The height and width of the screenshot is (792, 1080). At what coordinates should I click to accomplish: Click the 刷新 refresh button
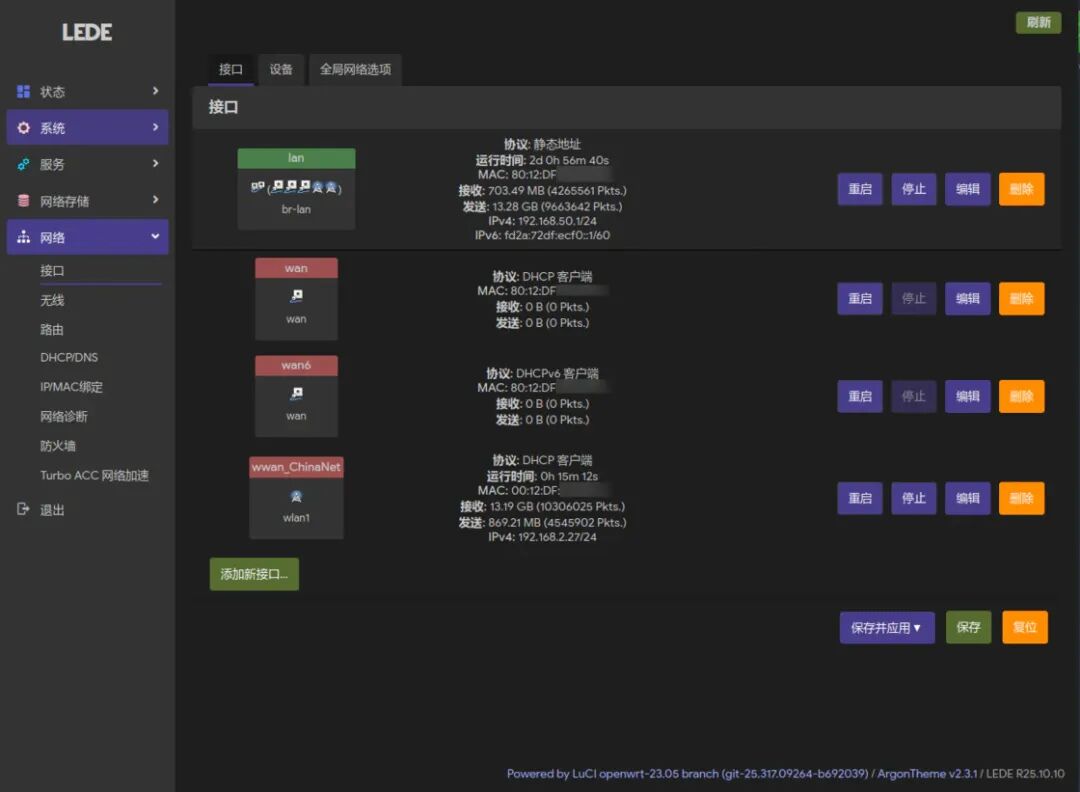coord(1039,23)
